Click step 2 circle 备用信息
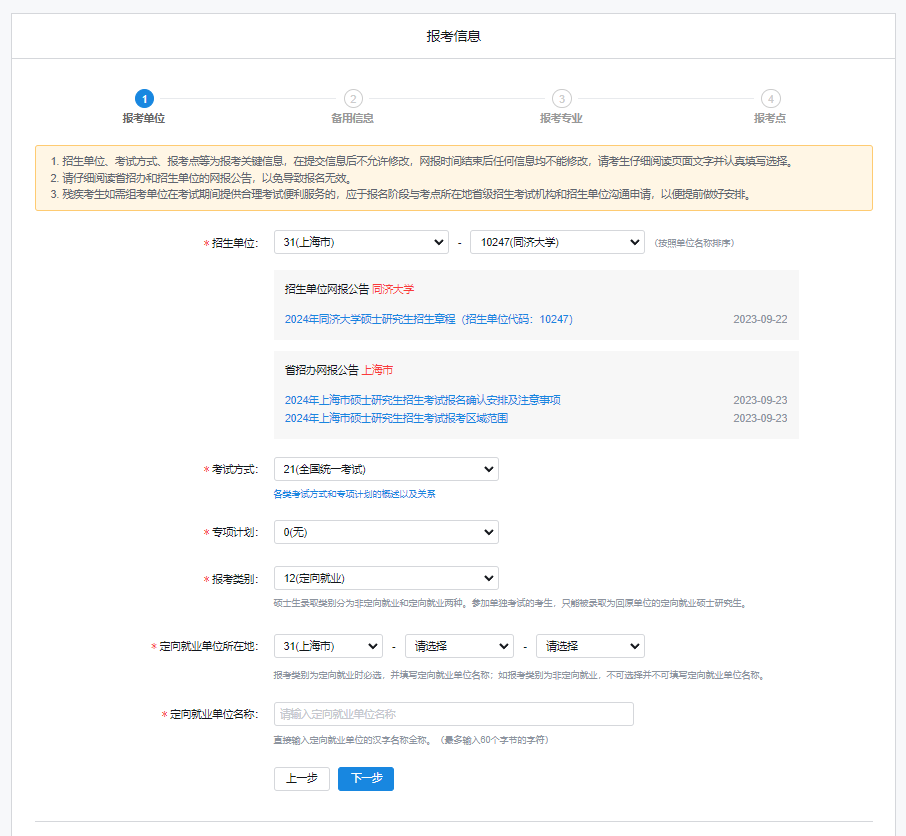Image resolution: width=906 pixels, height=836 pixels. click(x=352, y=98)
